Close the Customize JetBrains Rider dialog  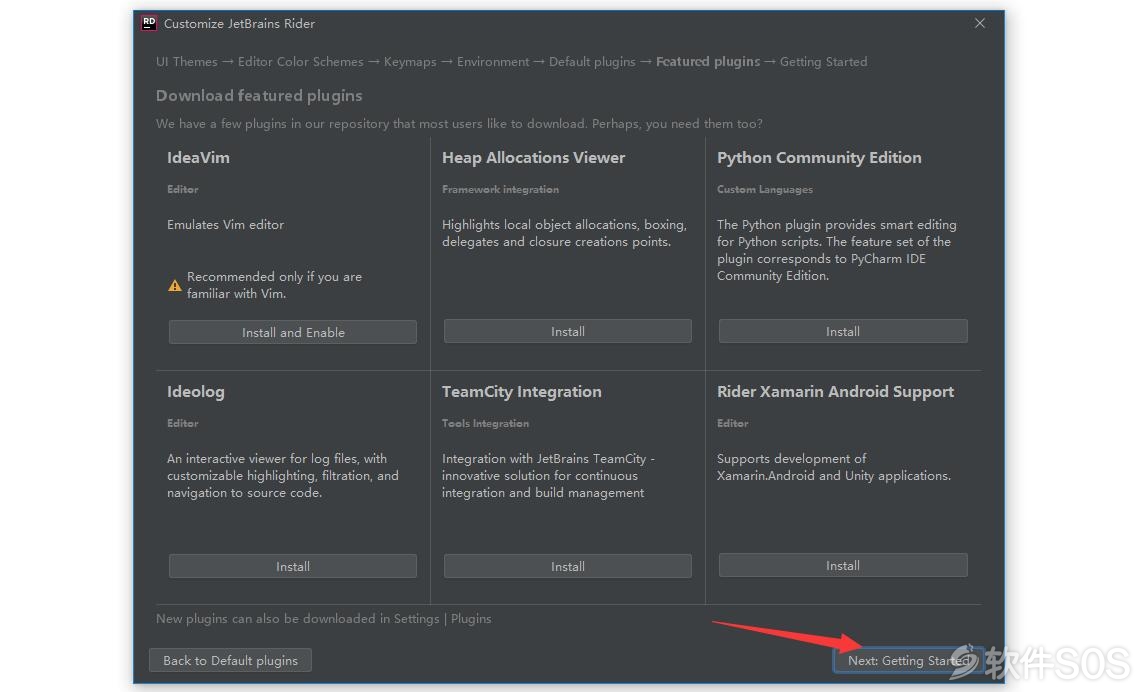point(979,23)
